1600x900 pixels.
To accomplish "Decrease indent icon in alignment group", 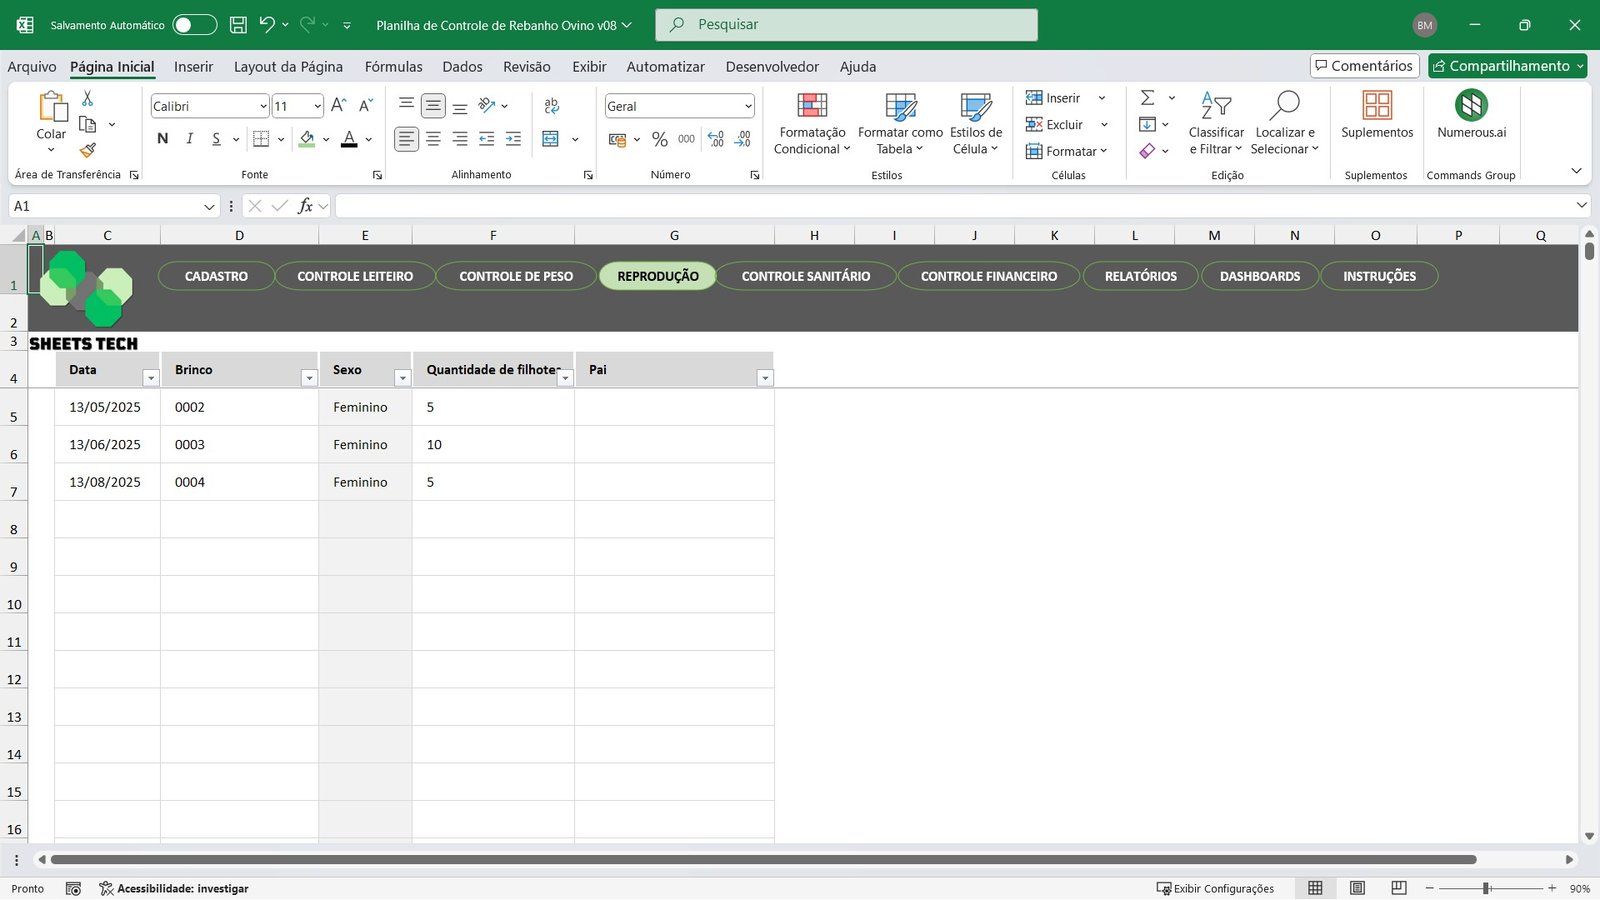I will [486, 139].
